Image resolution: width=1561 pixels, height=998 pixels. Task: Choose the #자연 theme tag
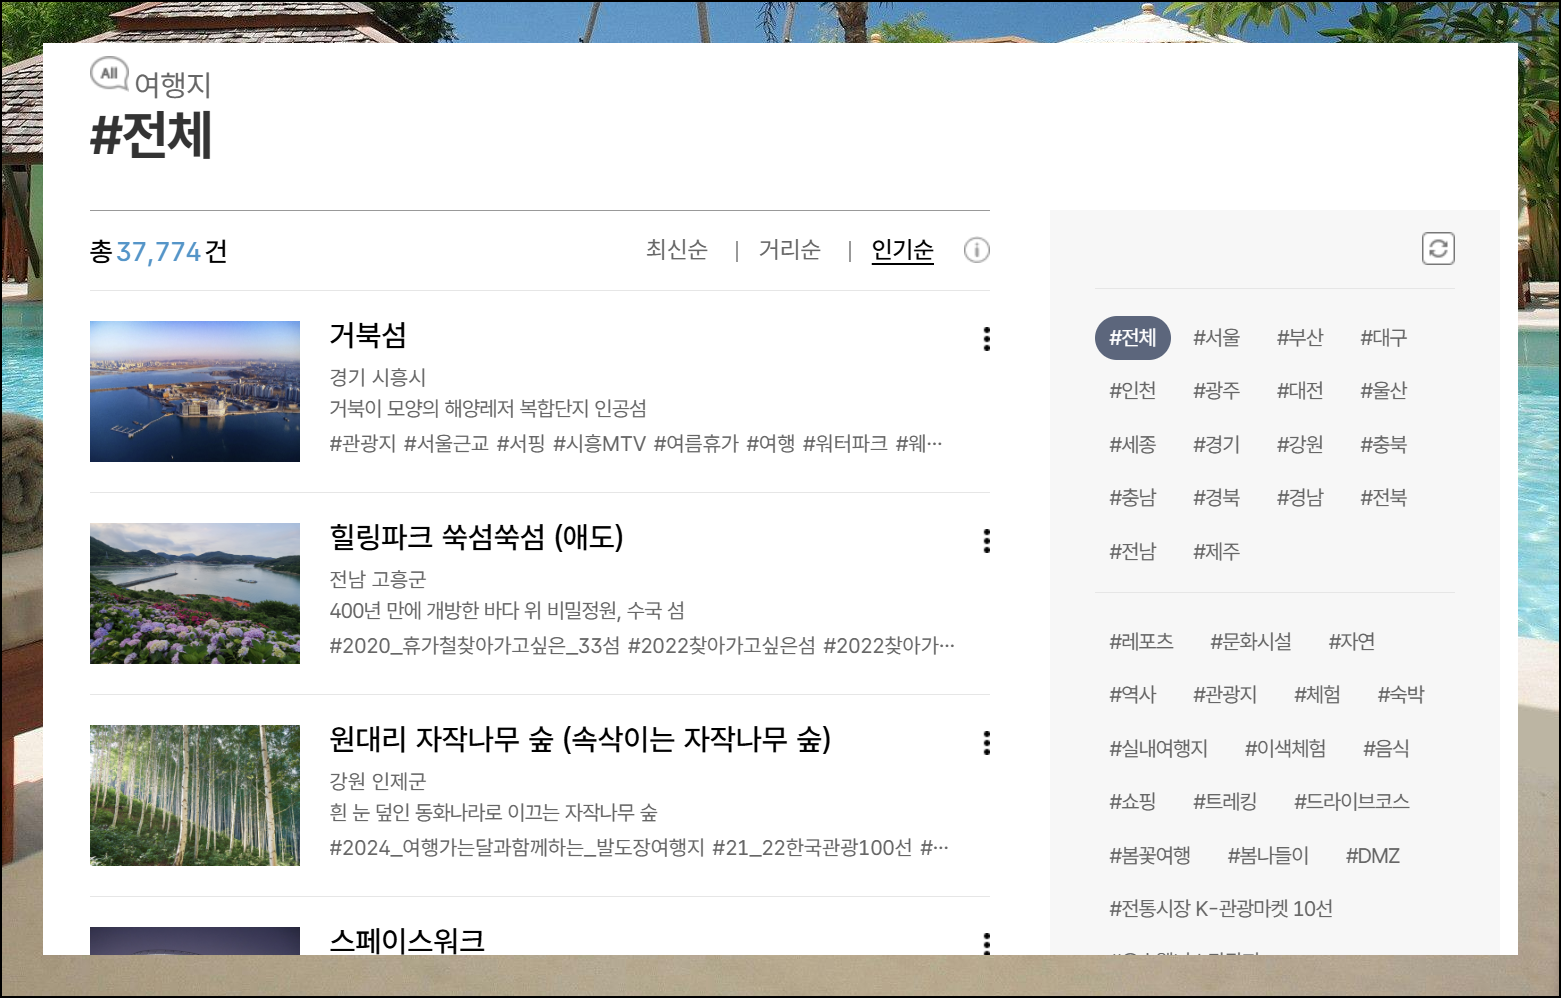coord(1352,642)
